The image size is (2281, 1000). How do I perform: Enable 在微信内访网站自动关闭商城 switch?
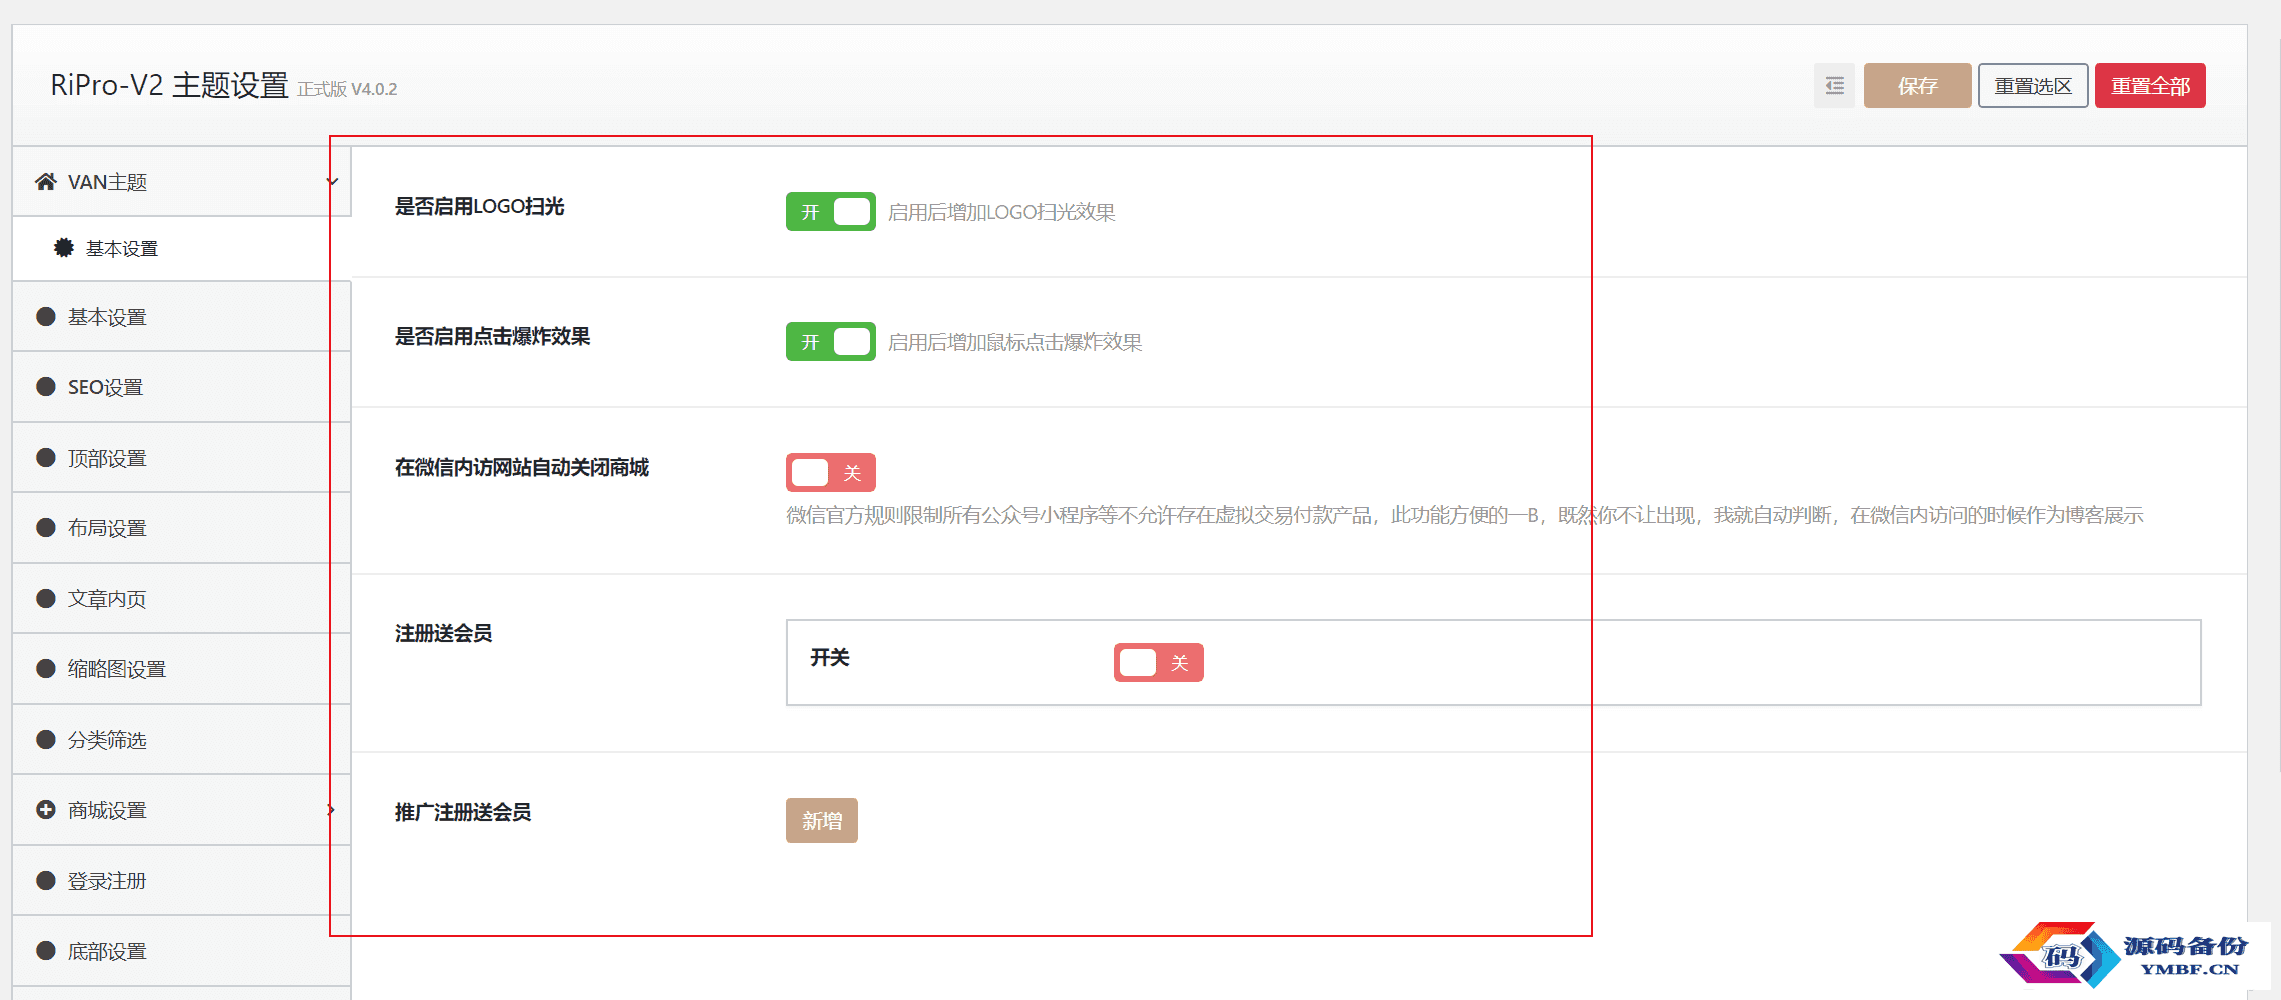pyautogui.click(x=830, y=473)
